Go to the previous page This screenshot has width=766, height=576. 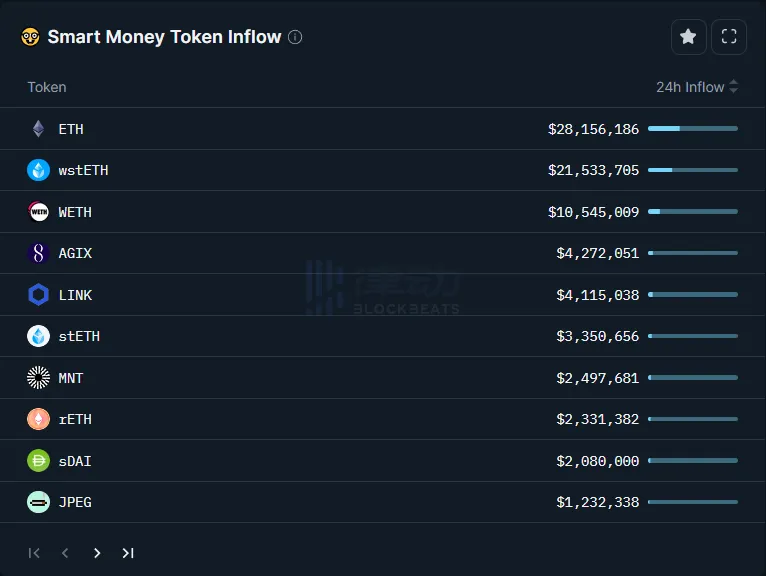coord(66,553)
